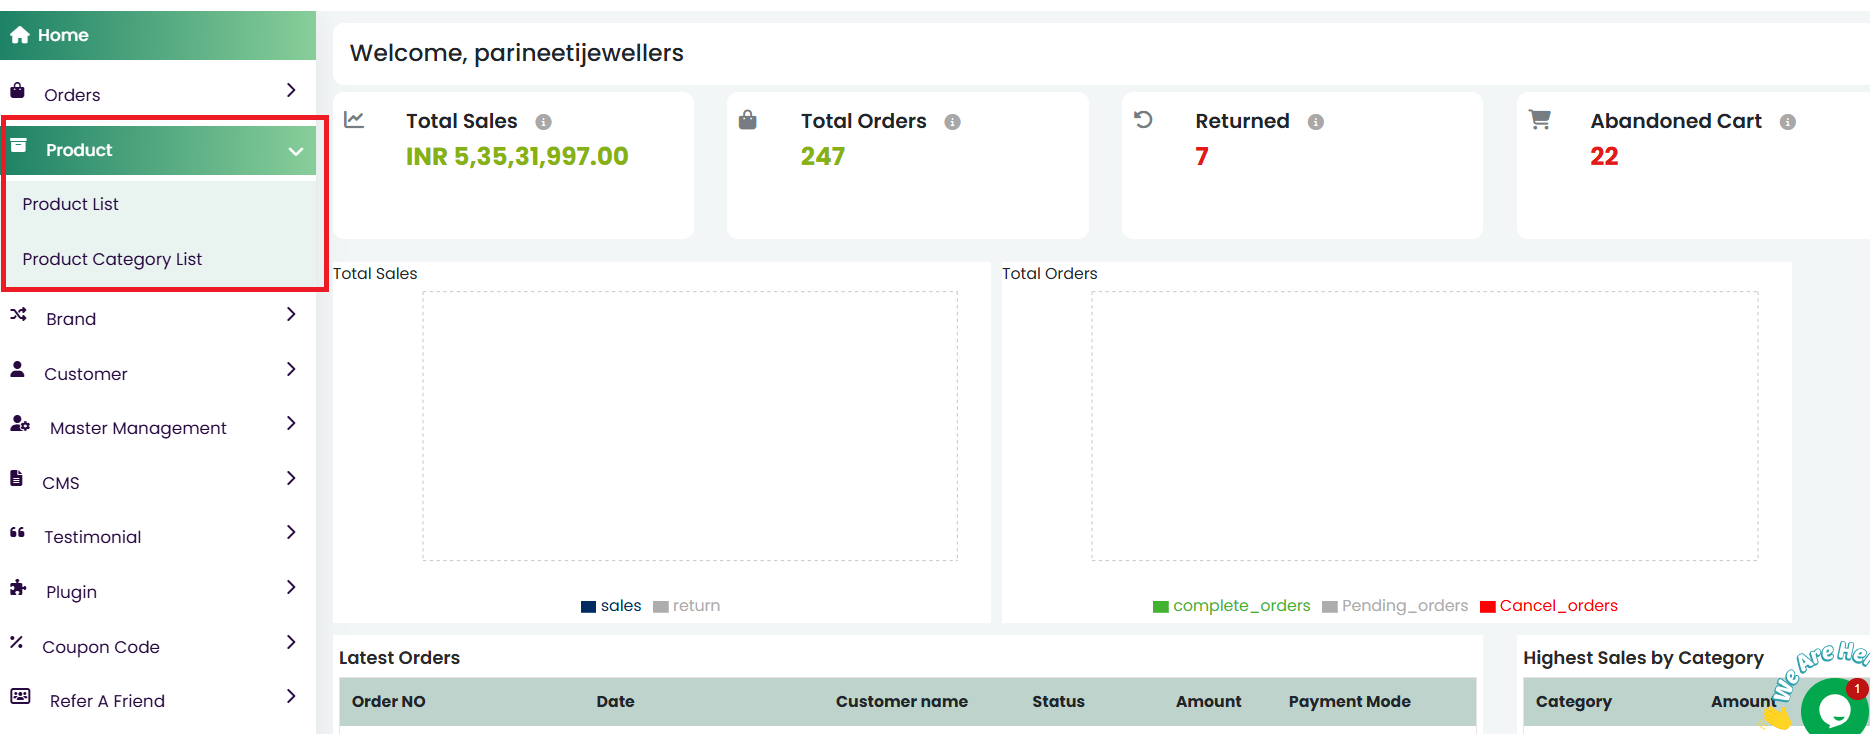This screenshot has width=1870, height=734.
Task: Toggle complete_orders legend in chart
Action: point(1231,606)
